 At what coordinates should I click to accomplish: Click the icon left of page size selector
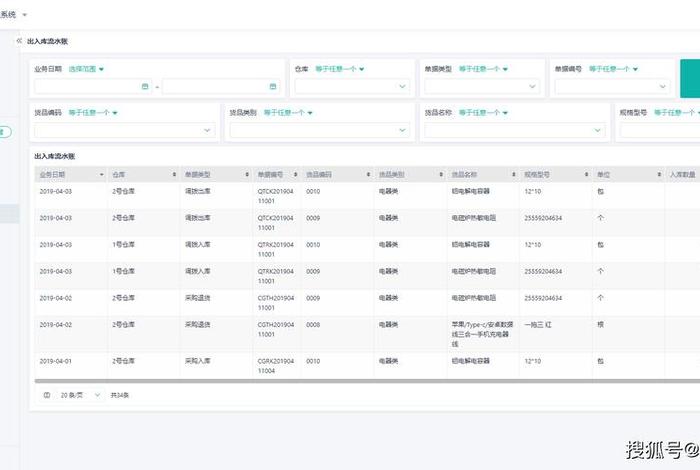coord(47,395)
